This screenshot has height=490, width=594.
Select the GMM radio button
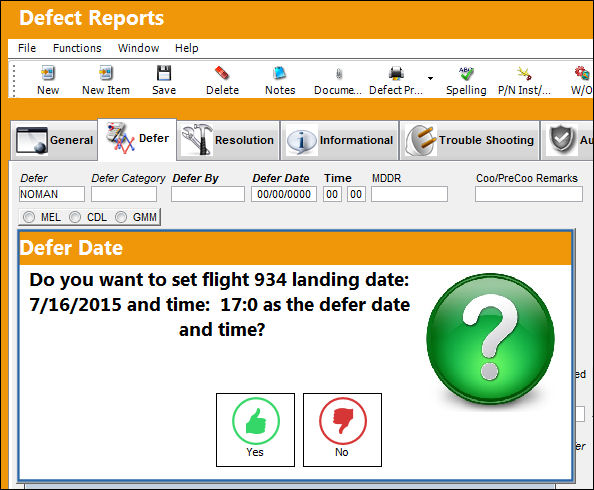(x=121, y=217)
